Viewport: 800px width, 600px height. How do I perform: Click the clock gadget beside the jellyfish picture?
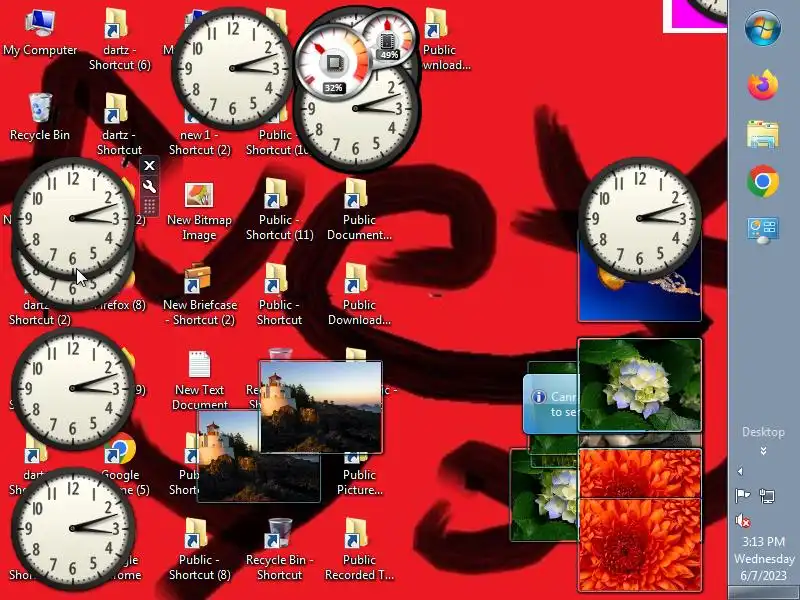tap(640, 218)
